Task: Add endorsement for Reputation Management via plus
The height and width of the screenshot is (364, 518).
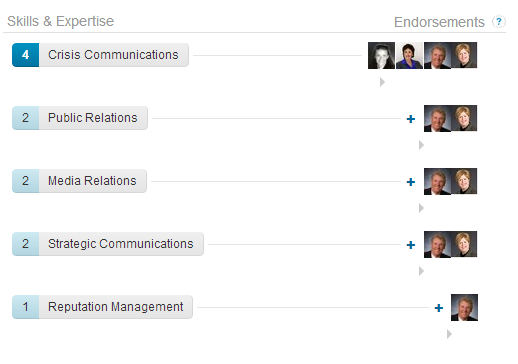Action: (439, 308)
